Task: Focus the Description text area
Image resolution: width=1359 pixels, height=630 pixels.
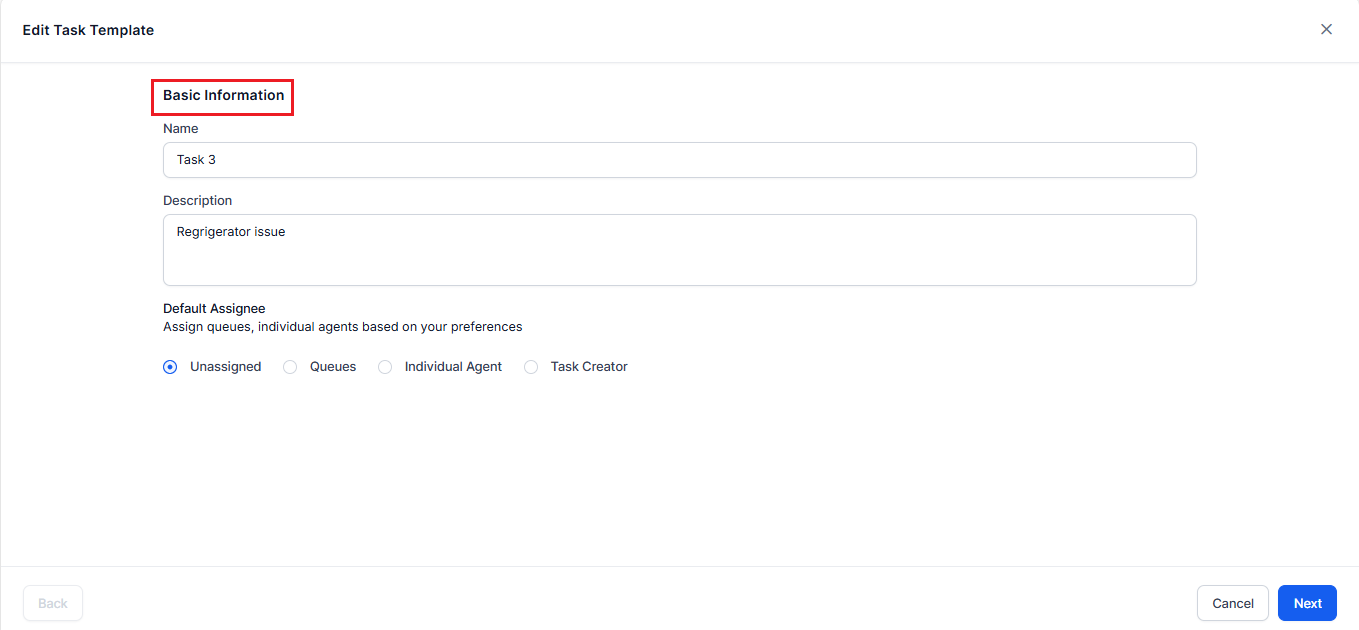Action: tap(679, 249)
